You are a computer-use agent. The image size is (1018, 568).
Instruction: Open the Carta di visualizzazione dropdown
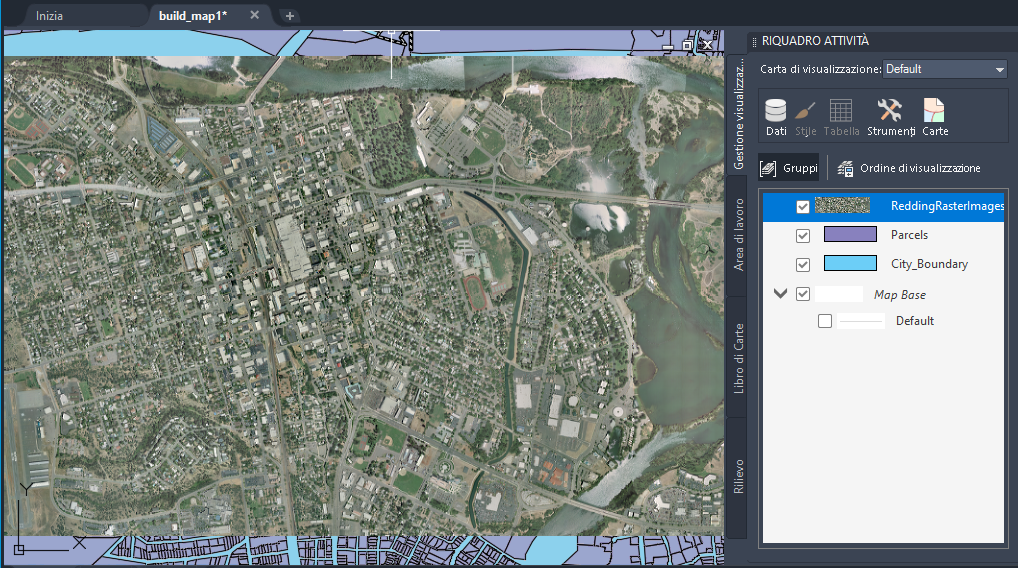click(945, 69)
